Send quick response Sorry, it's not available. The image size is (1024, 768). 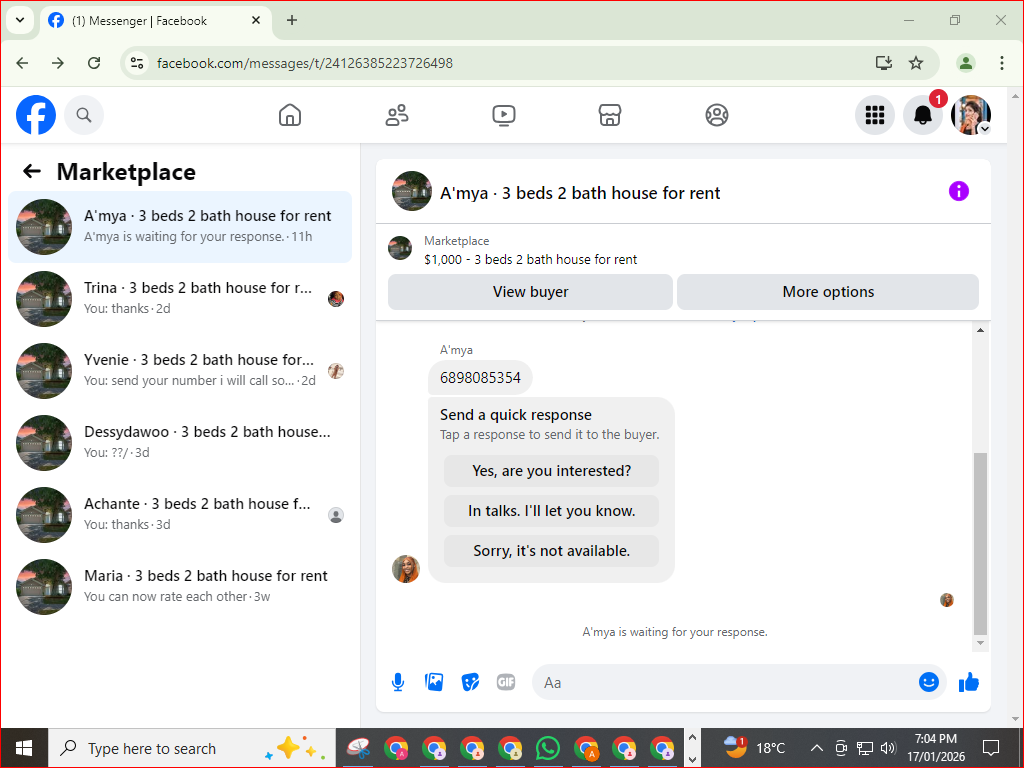click(x=551, y=551)
